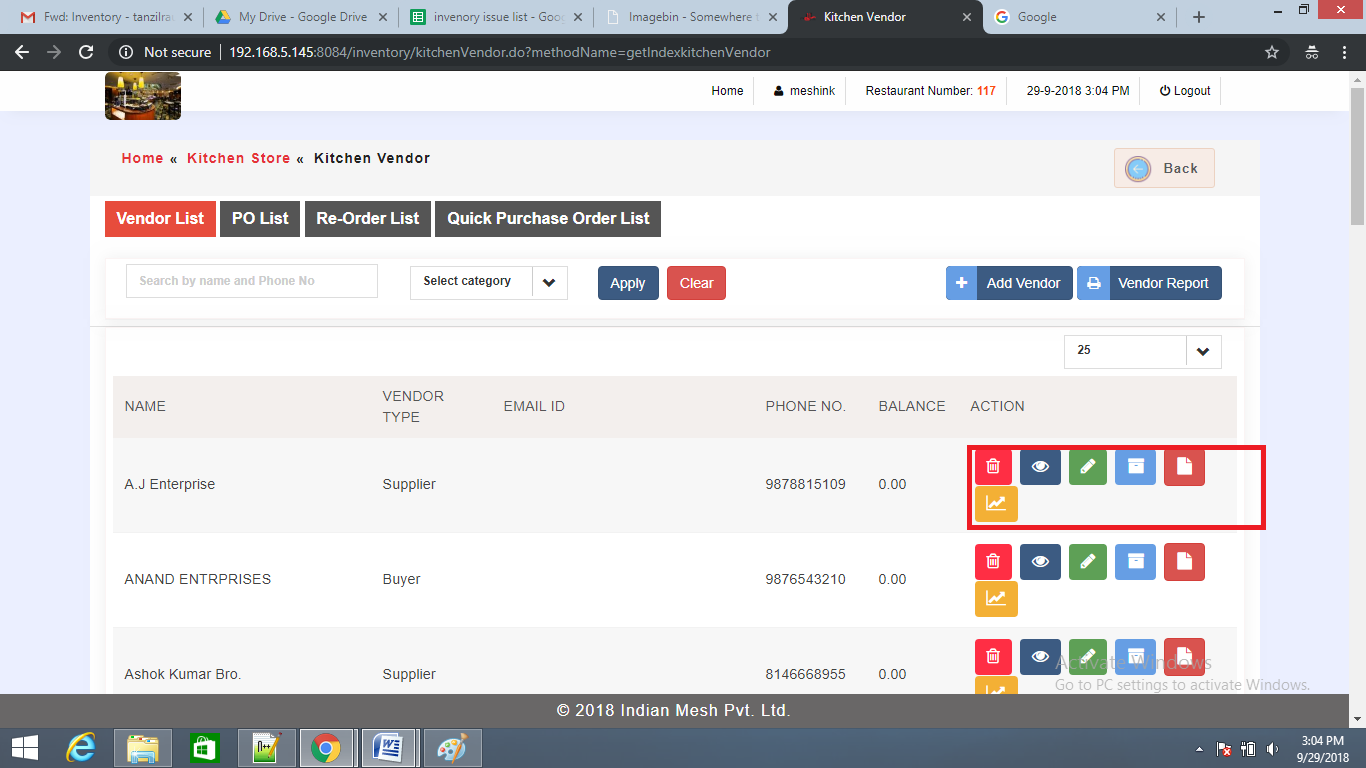This screenshot has width=1366, height=768.
Task: Log out using the Logout link
Action: 1185,91
